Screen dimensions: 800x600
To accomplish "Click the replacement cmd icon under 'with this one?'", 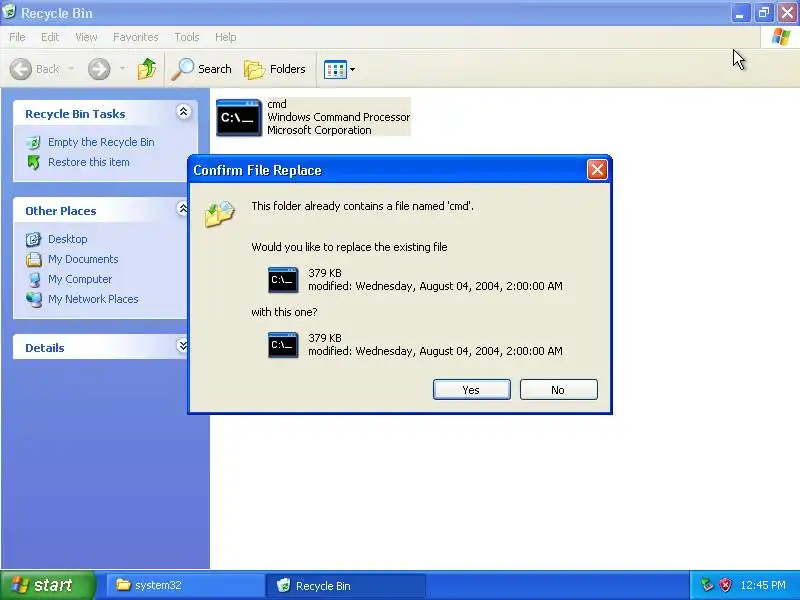I will (283, 345).
